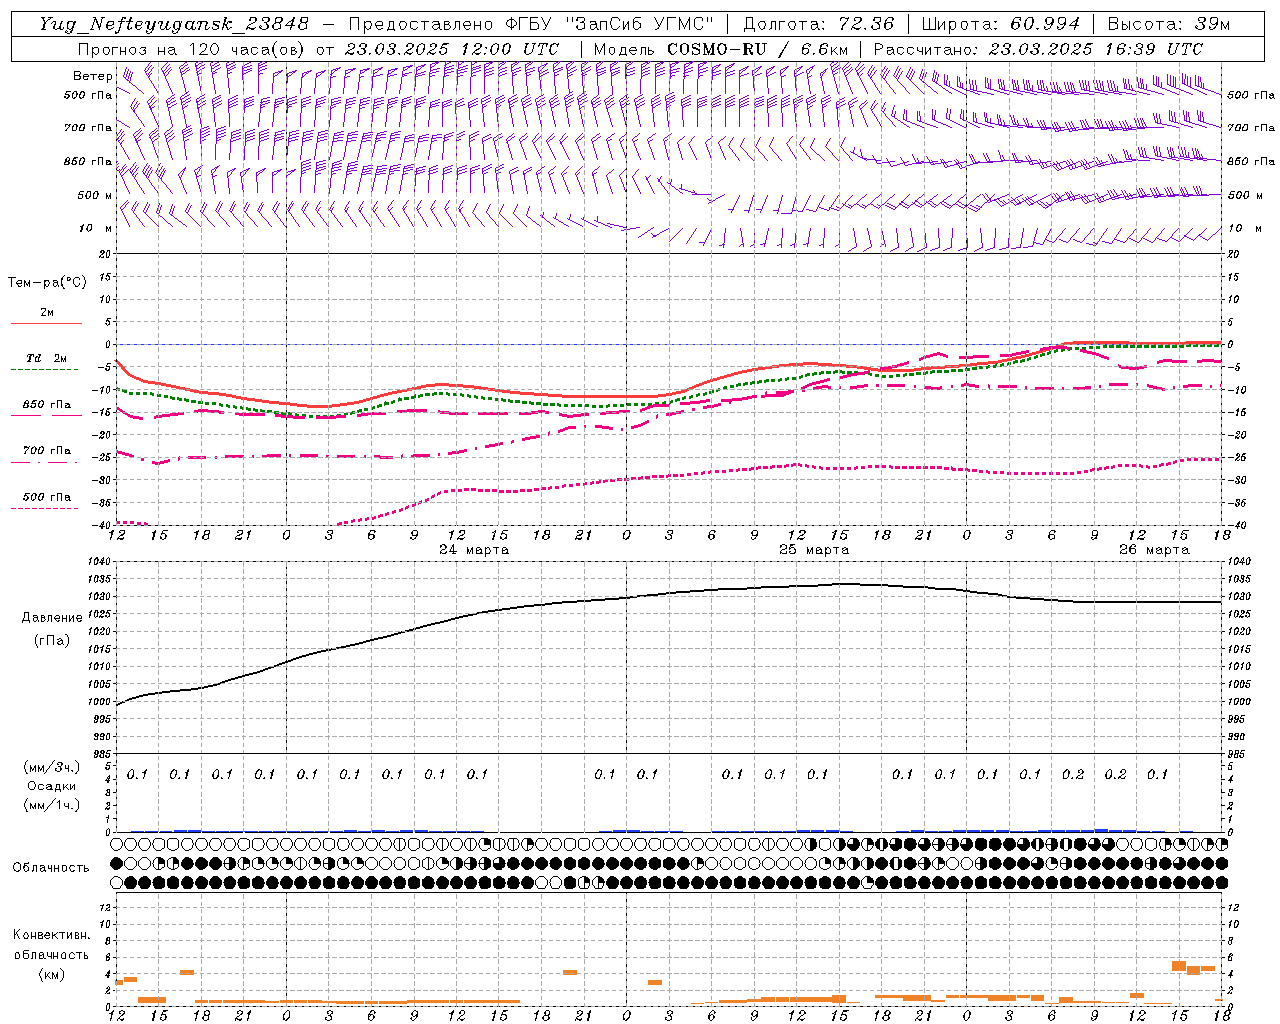
Task: Click the Ветер panel label
Action: point(92,76)
